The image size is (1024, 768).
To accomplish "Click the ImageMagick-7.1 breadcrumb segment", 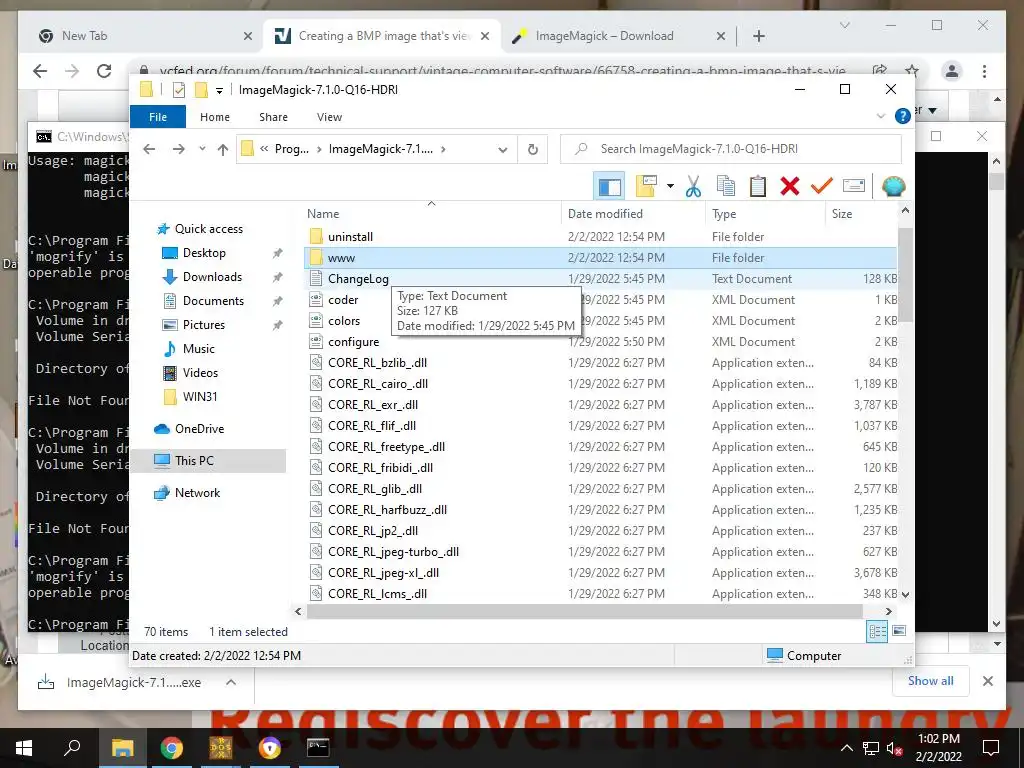I will tap(381, 150).
